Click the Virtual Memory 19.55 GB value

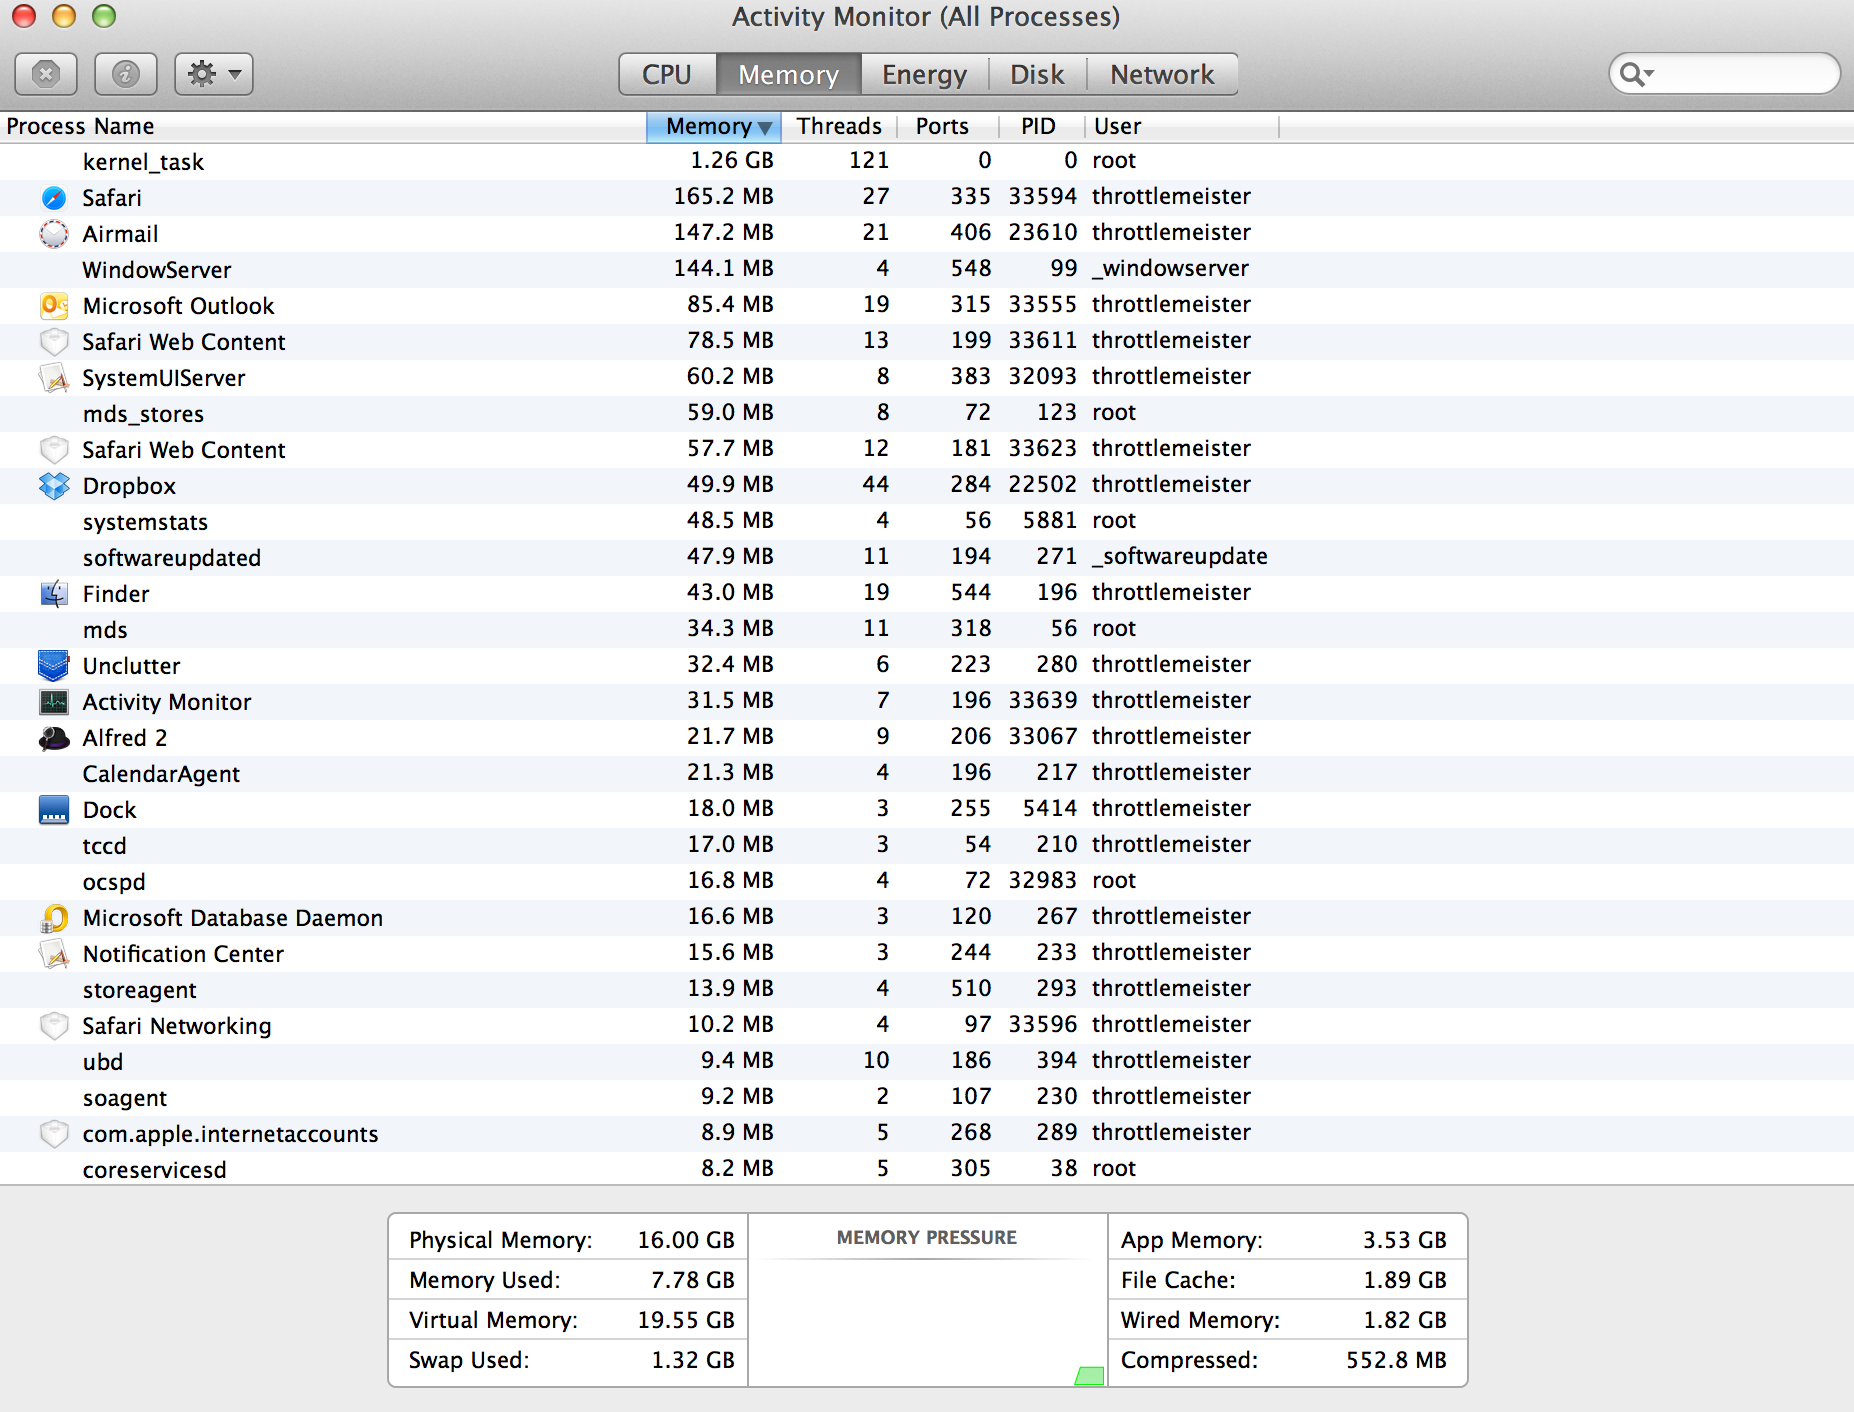[x=686, y=1320]
